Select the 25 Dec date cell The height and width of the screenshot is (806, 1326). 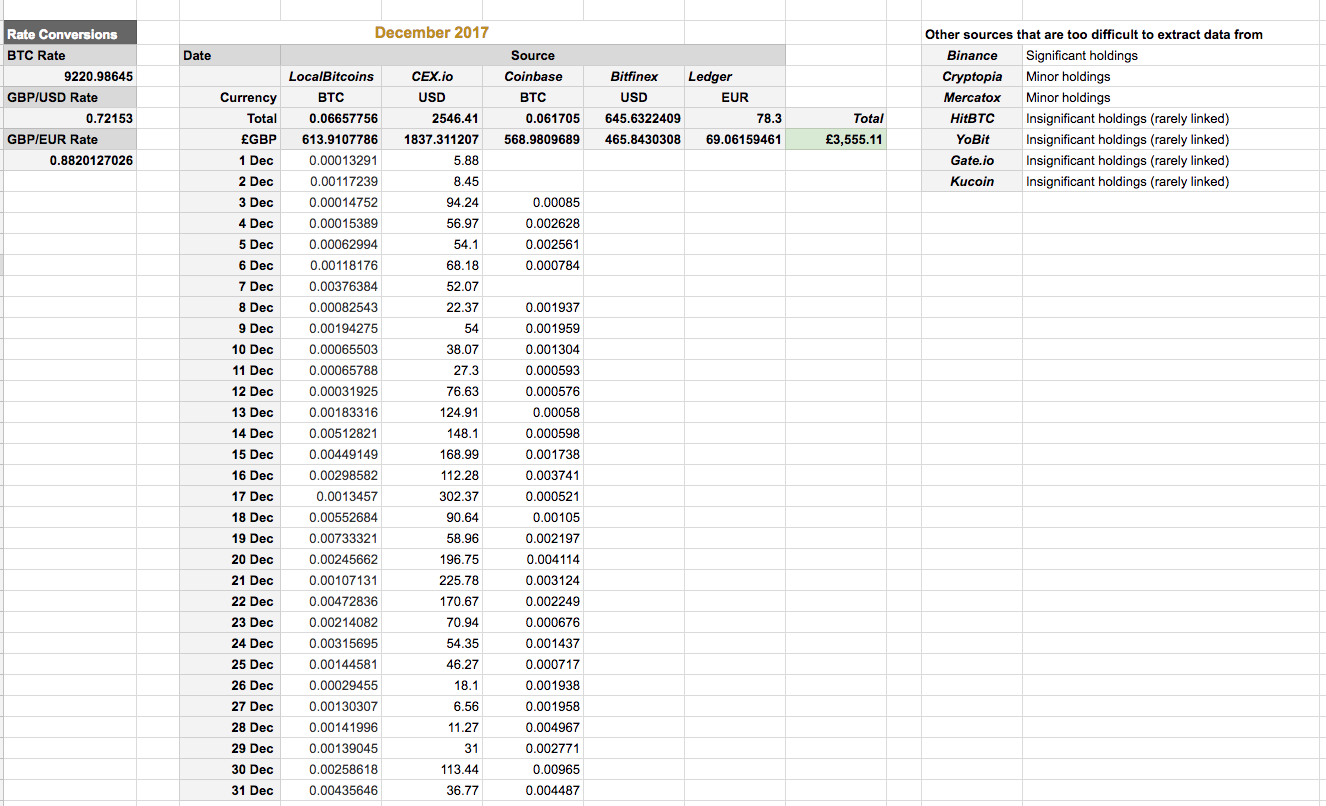(230, 664)
